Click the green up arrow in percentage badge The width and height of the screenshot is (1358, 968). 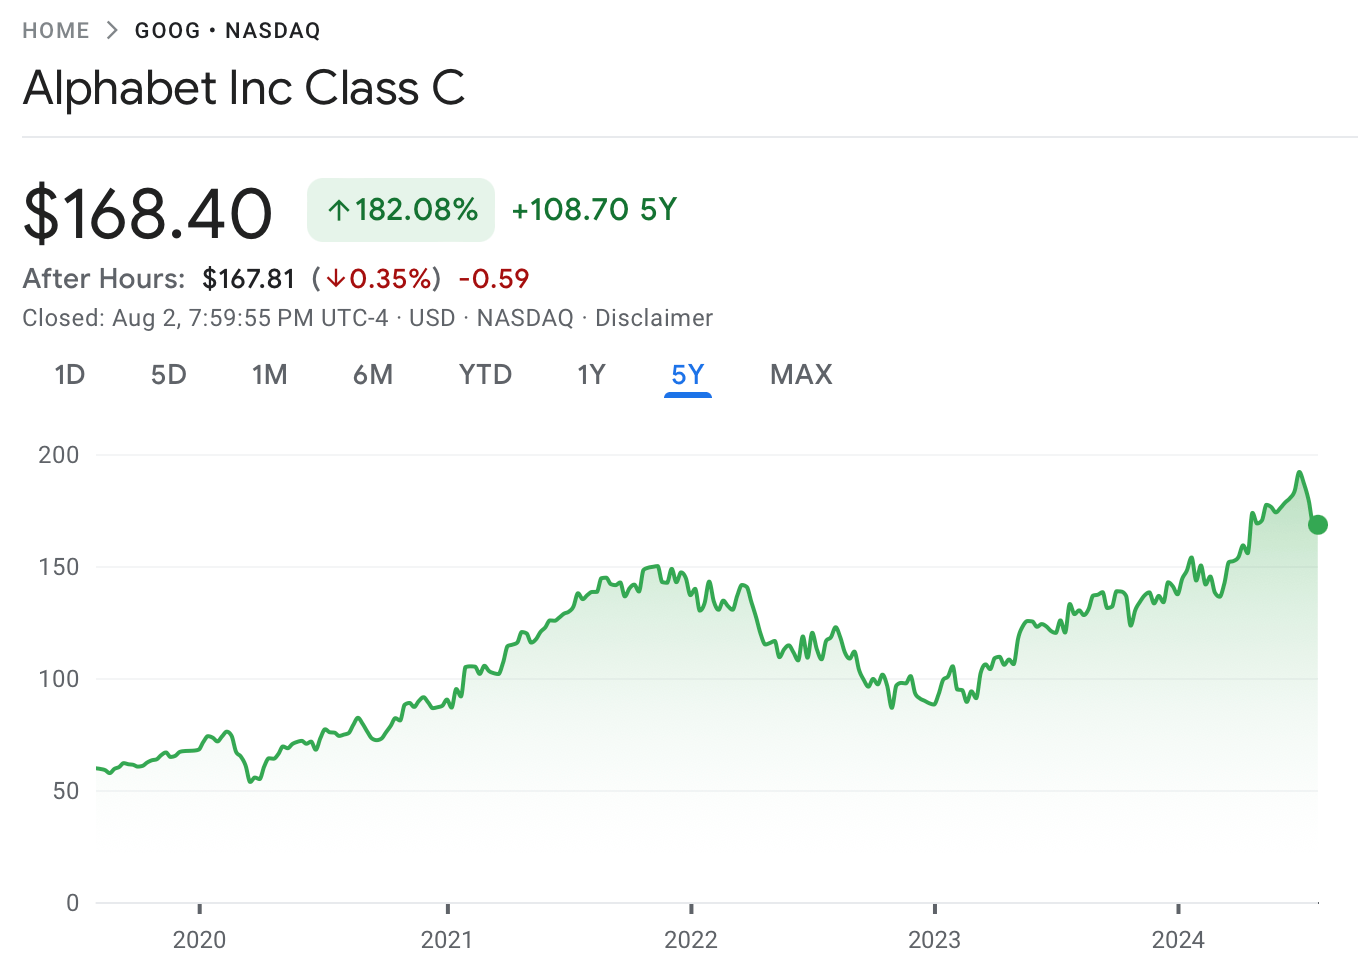coord(339,210)
